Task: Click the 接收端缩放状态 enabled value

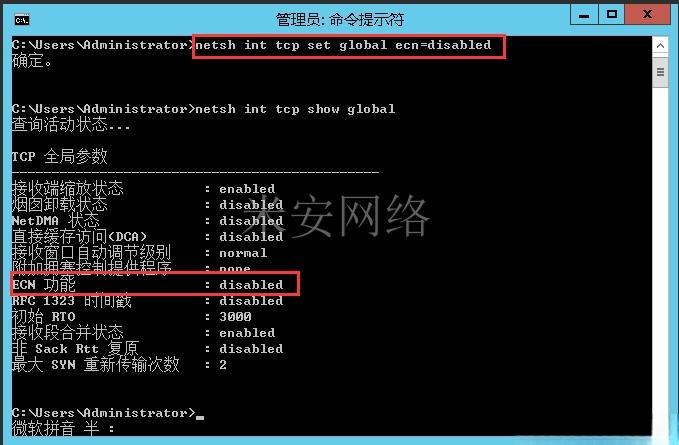Action: click(247, 189)
